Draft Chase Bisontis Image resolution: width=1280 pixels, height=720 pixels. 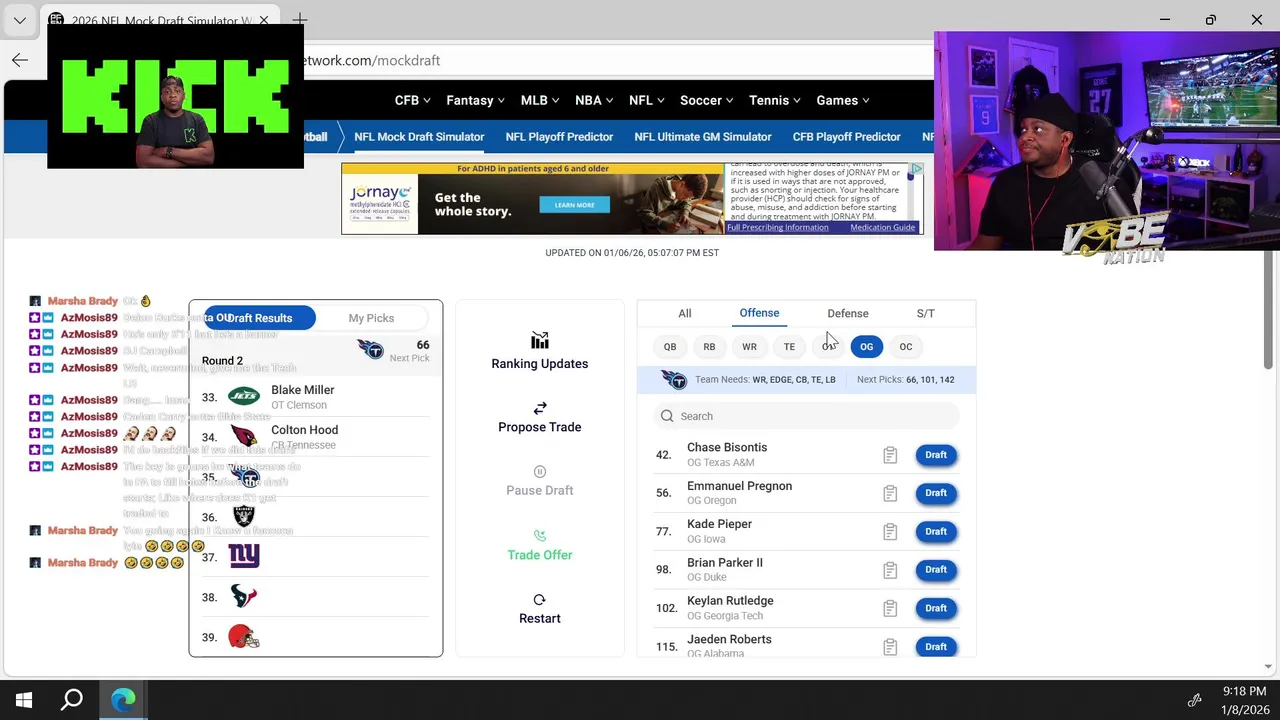coord(936,455)
